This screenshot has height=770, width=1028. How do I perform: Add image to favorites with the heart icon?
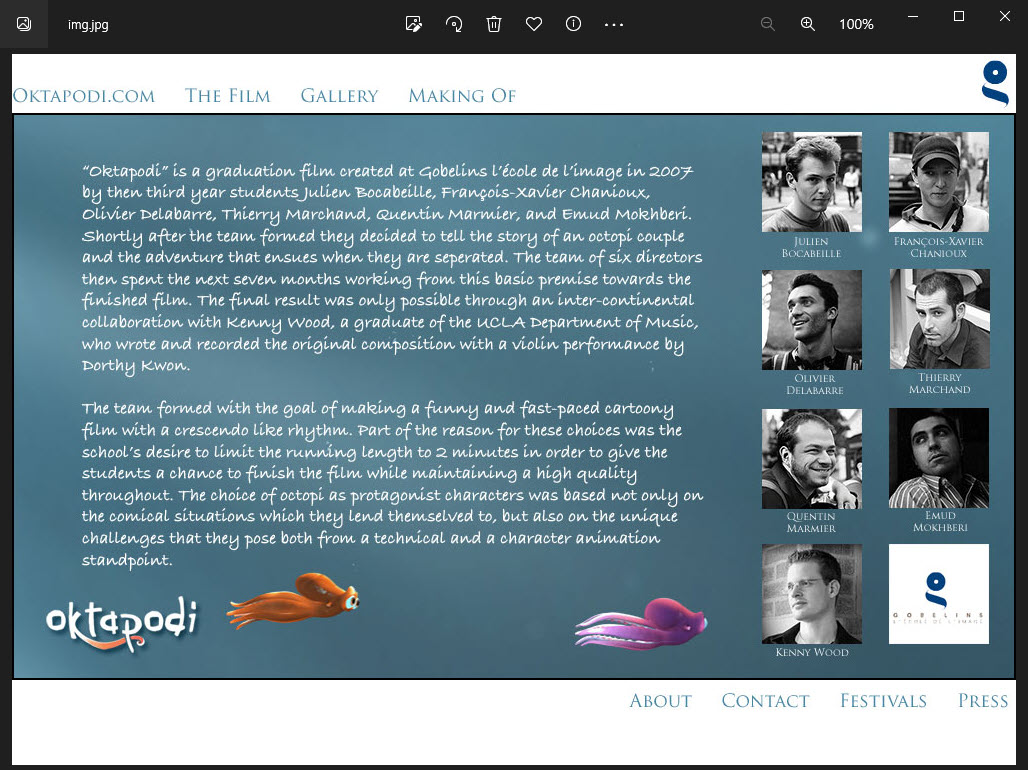coord(534,24)
